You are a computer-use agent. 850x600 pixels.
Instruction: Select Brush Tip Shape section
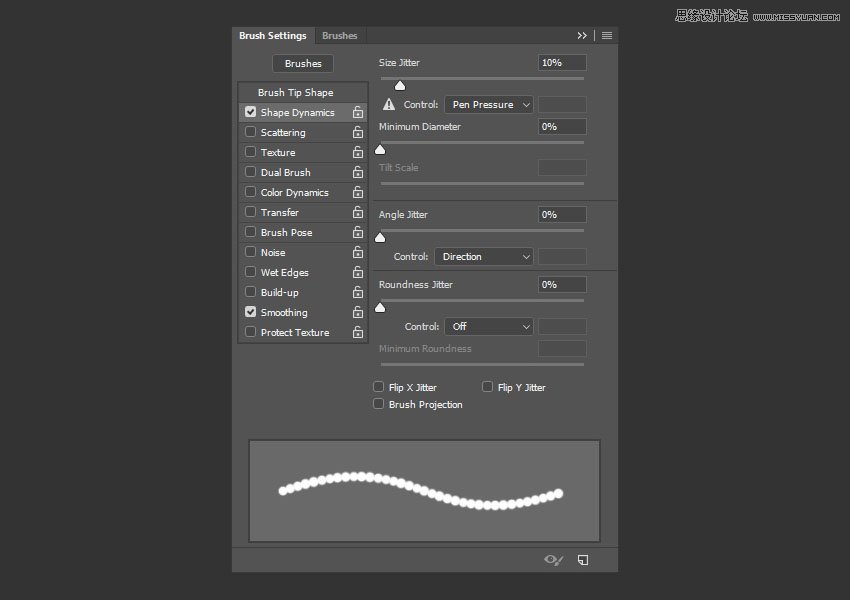(295, 93)
